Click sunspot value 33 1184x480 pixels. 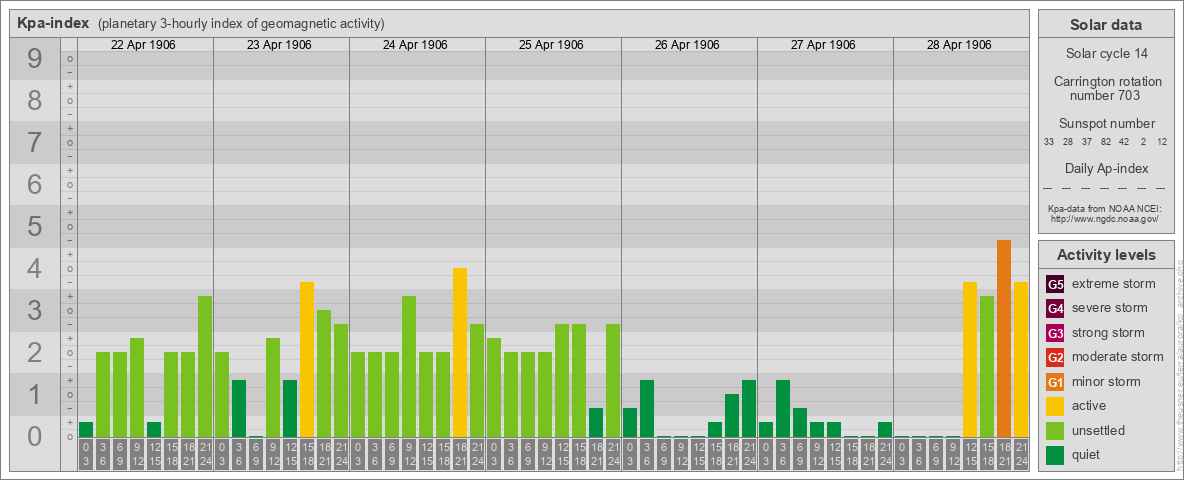coord(1049,142)
